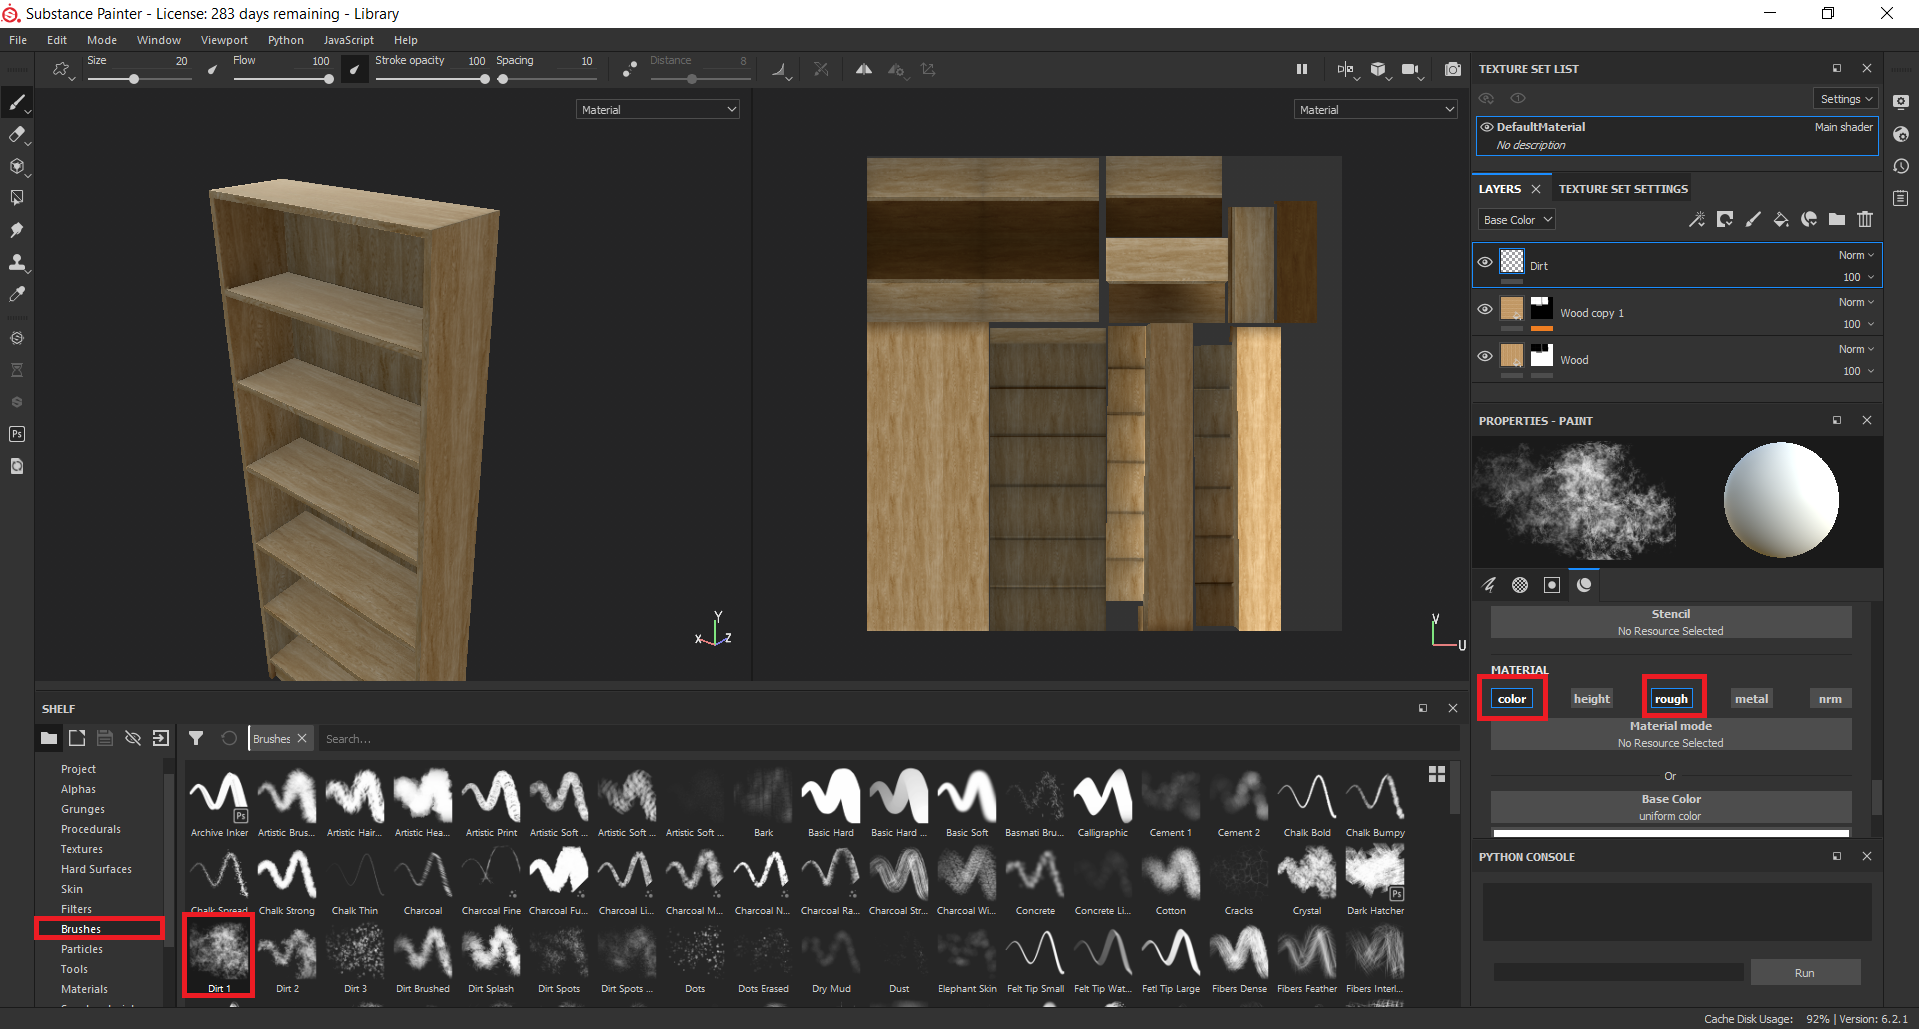This screenshot has width=1919, height=1029.
Task: Open the Stencil properties tab icon
Action: (x=1552, y=585)
